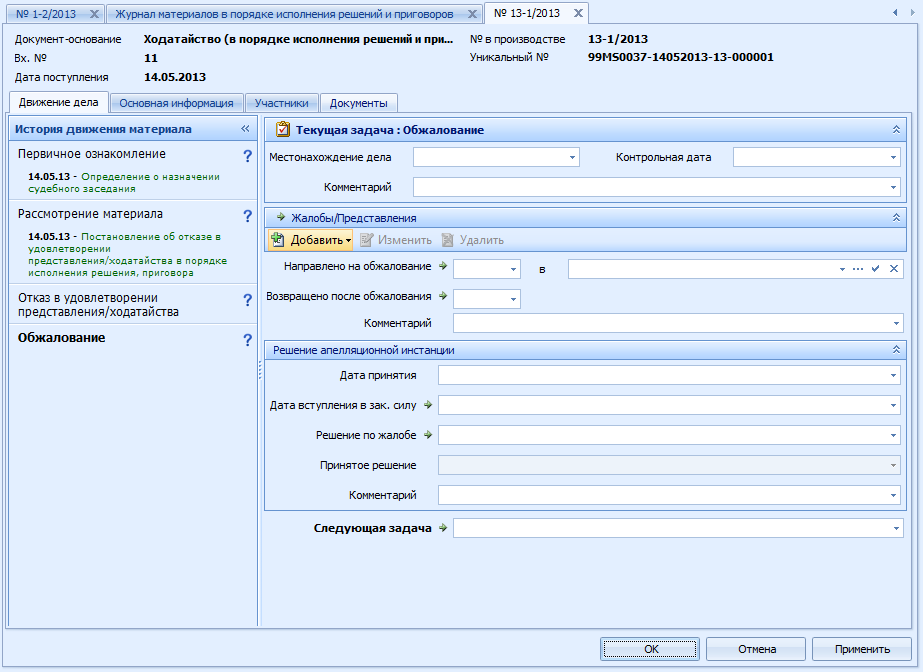This screenshot has width=923, height=672.
Task: Click green arrow beside Решение по жалобе
Action: 428,435
